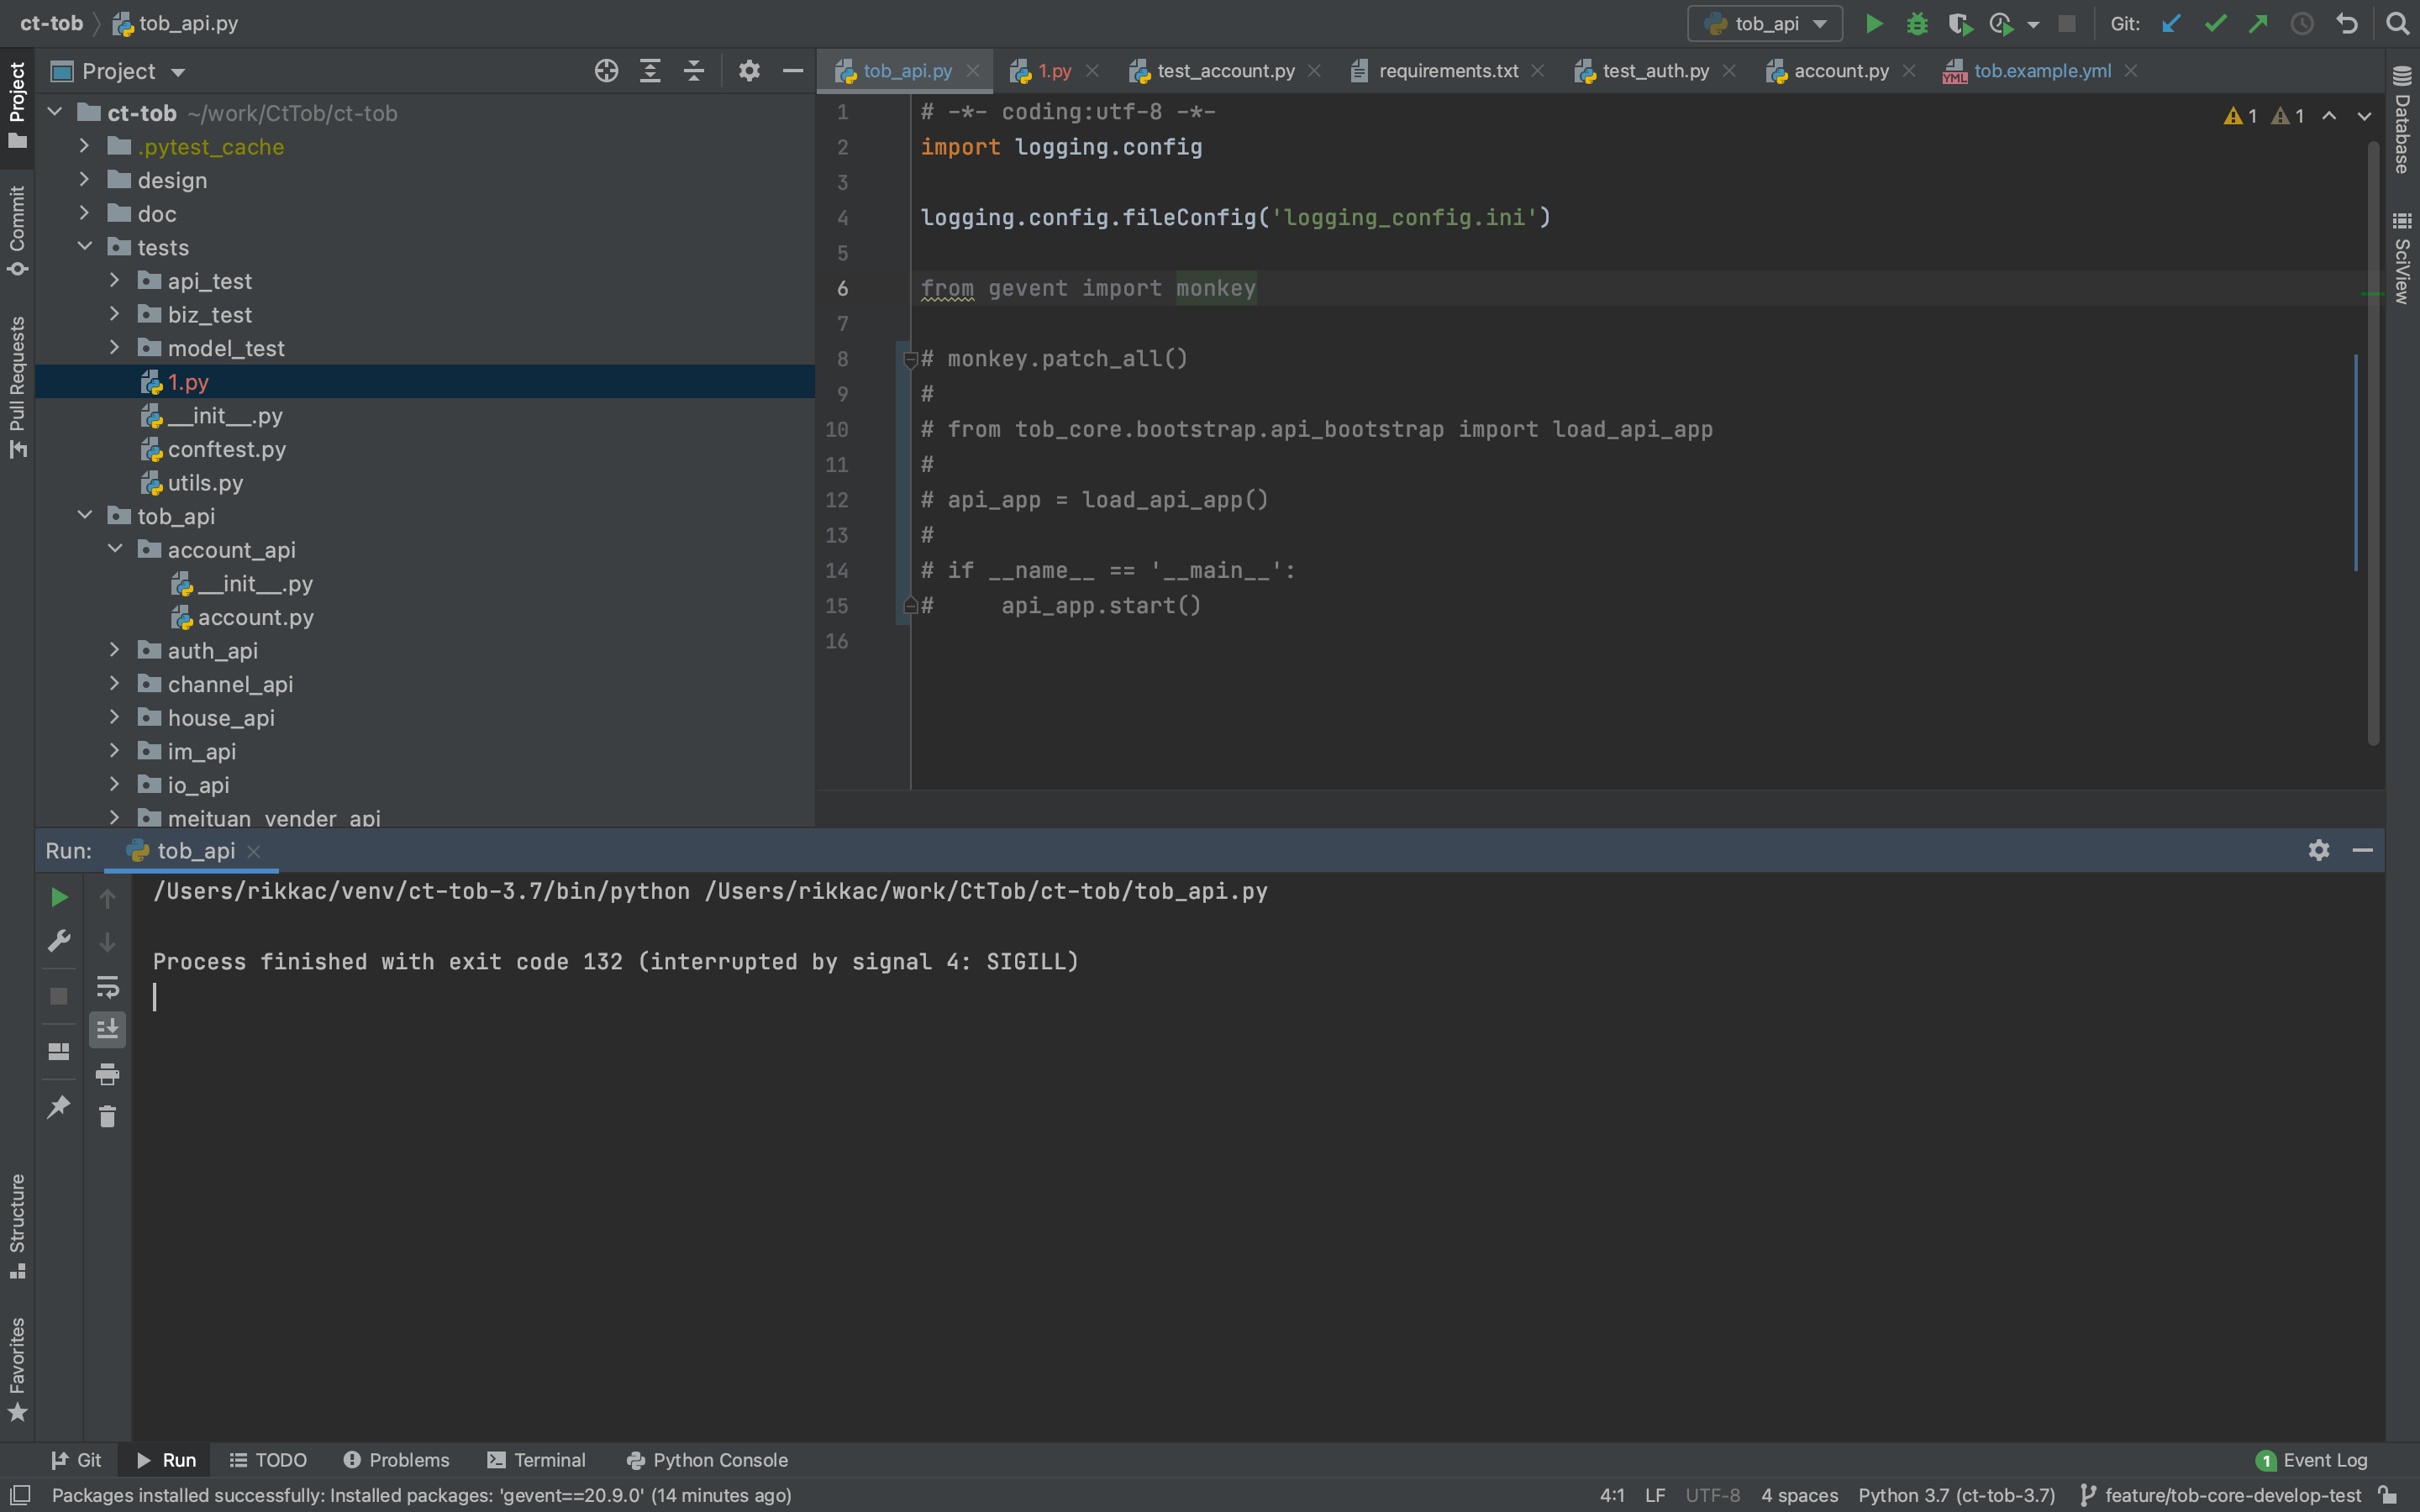Collapse the tests folder
Image resolution: width=2420 pixels, height=1512 pixels.
85,247
